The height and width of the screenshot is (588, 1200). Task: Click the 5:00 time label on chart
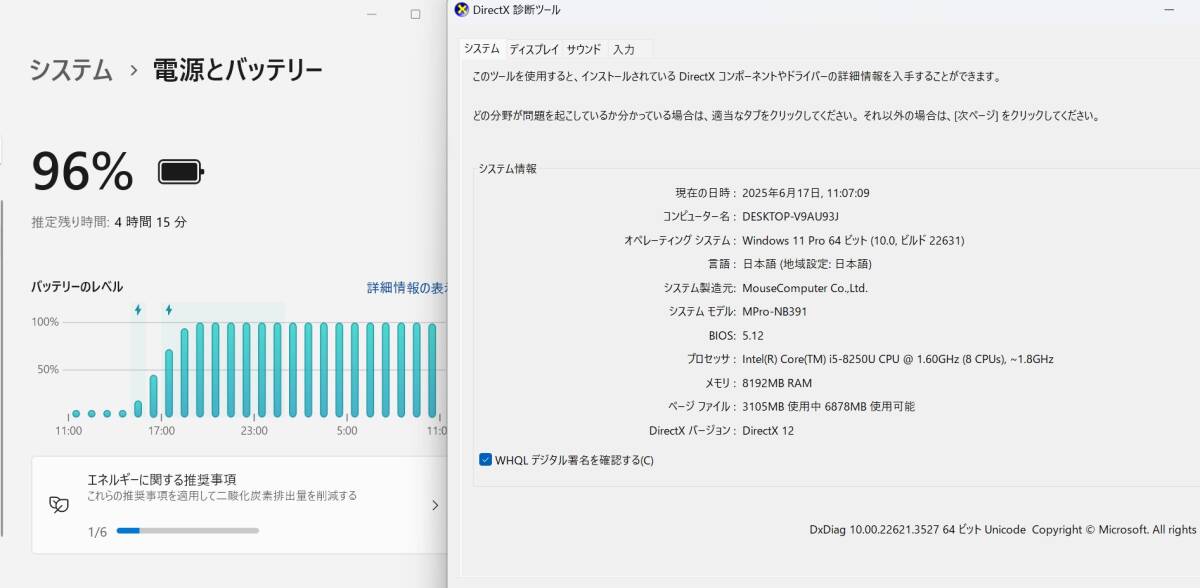click(x=347, y=431)
